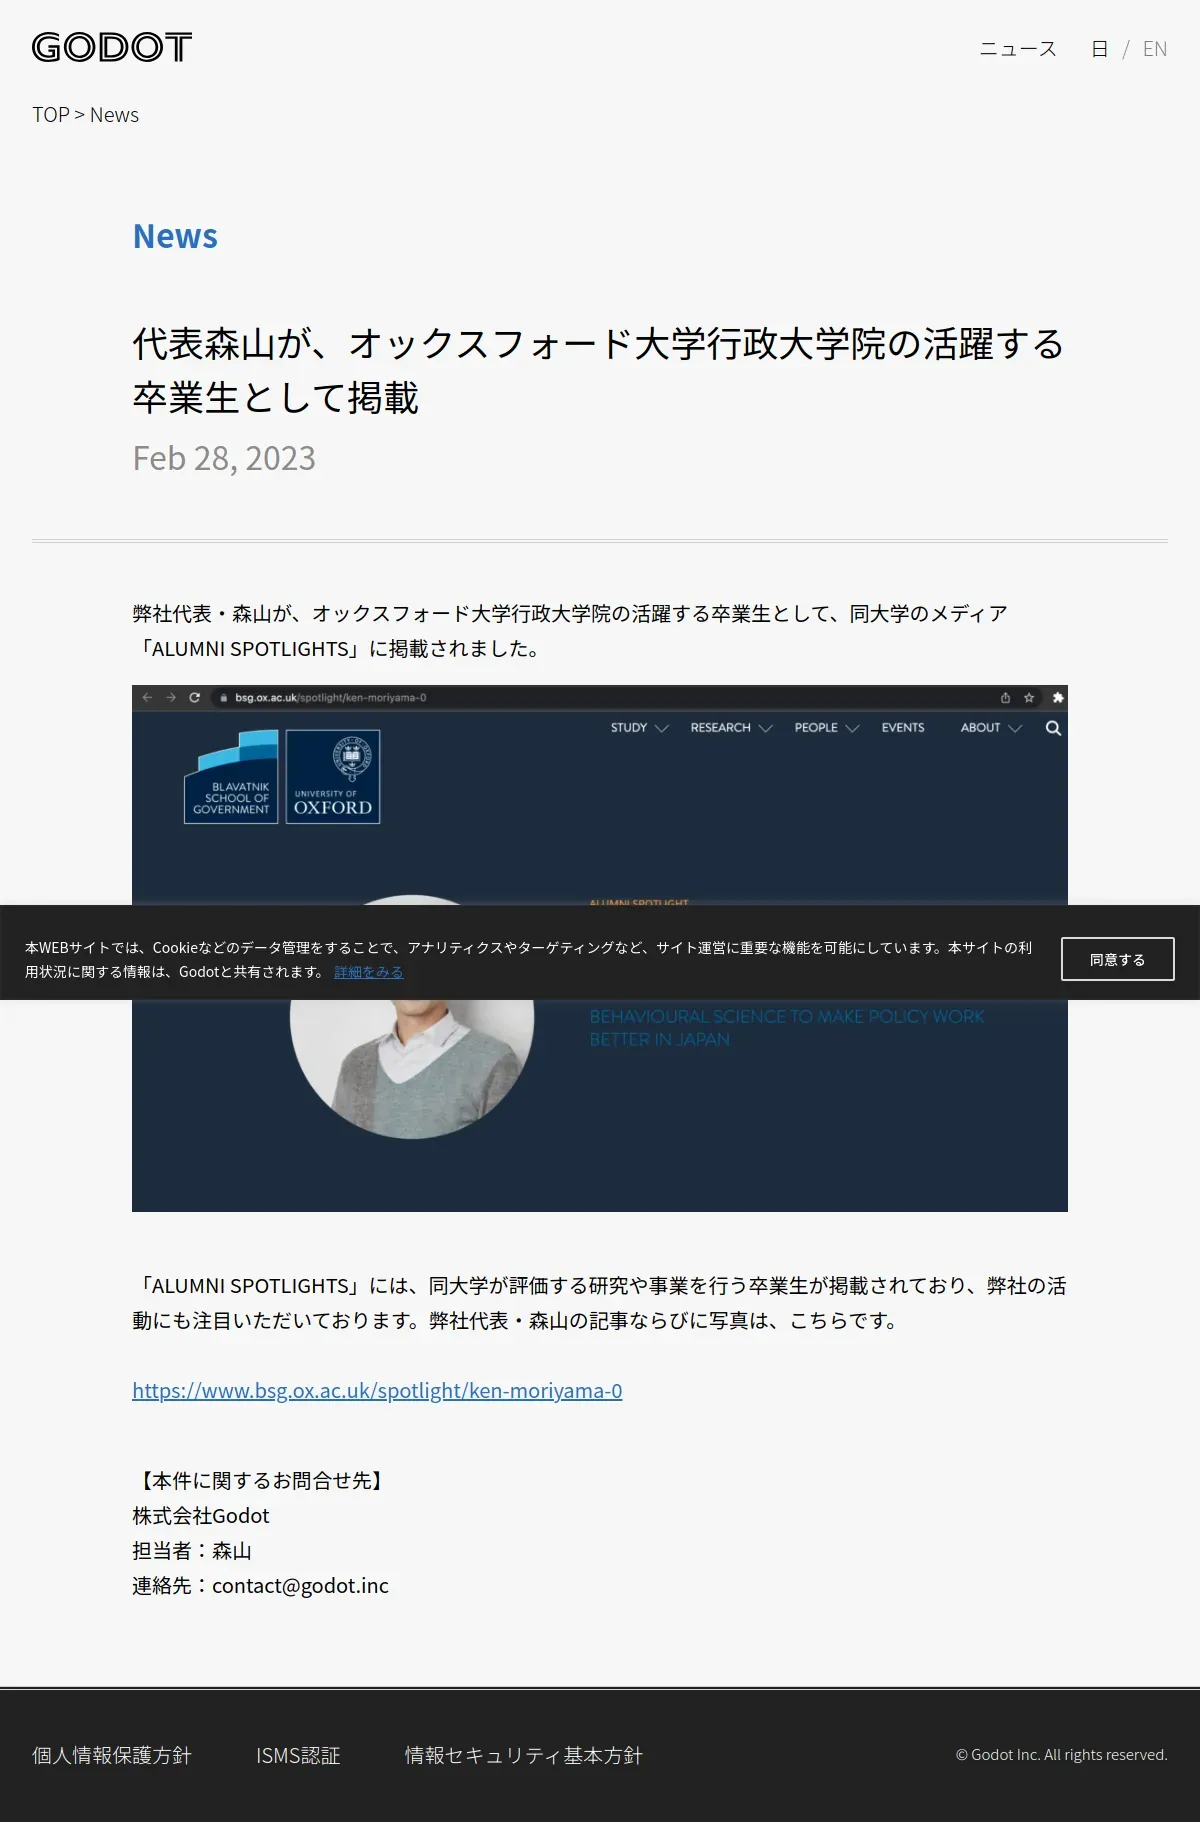Click the search magnifier icon in Oxford nav
1200x1822 pixels.
coord(1053,728)
